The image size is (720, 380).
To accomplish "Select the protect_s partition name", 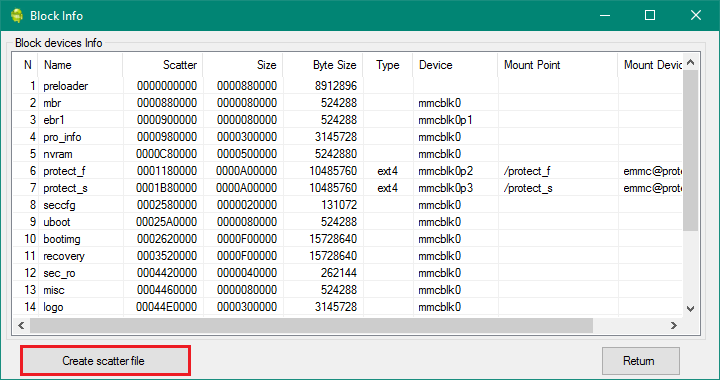I will tap(65, 188).
